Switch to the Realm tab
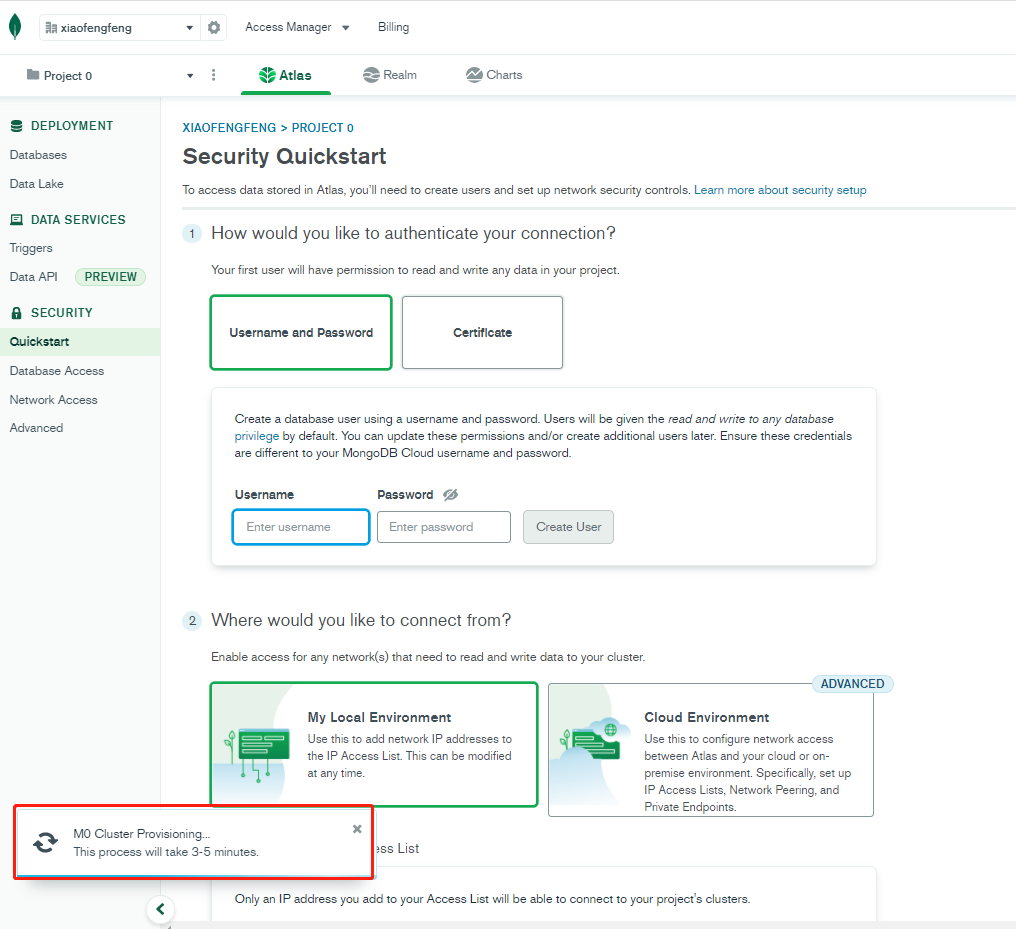The width and height of the screenshot is (1016, 929). point(389,75)
